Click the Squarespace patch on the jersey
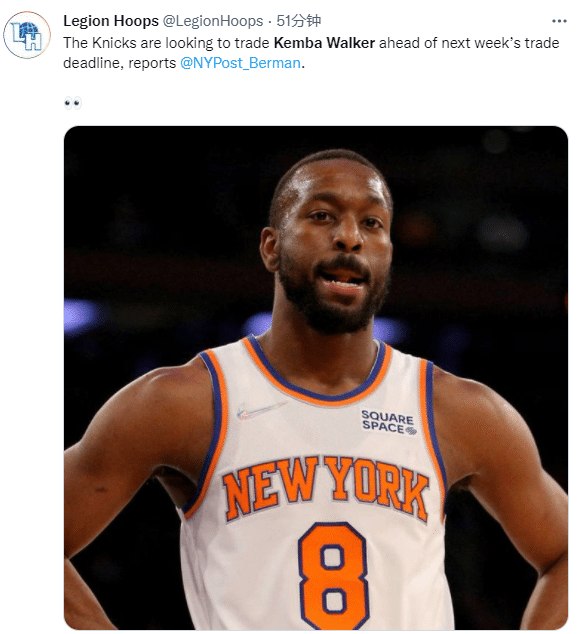 pyautogui.click(x=388, y=422)
